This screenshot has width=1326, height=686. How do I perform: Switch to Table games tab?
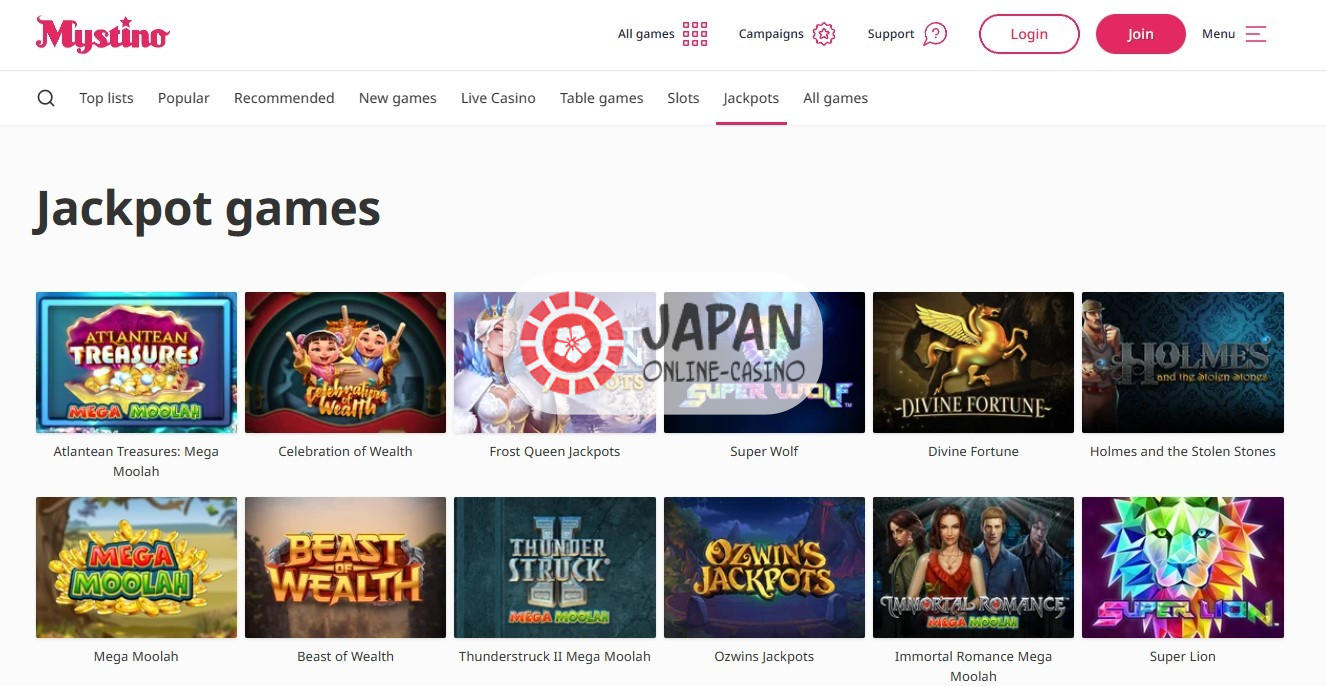coord(602,98)
